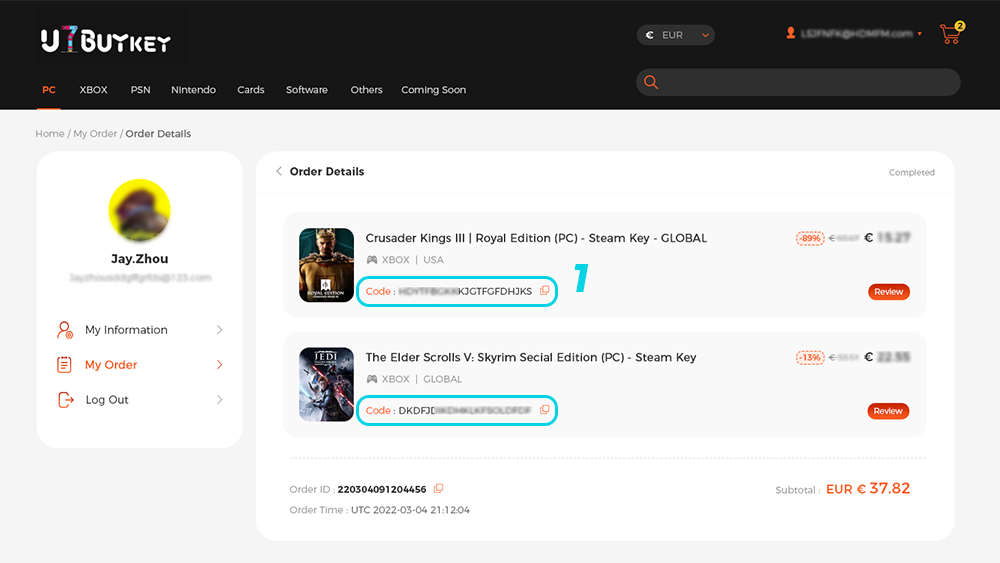Go to Home breadcrumb link
The width and height of the screenshot is (1000, 563).
tap(50, 133)
